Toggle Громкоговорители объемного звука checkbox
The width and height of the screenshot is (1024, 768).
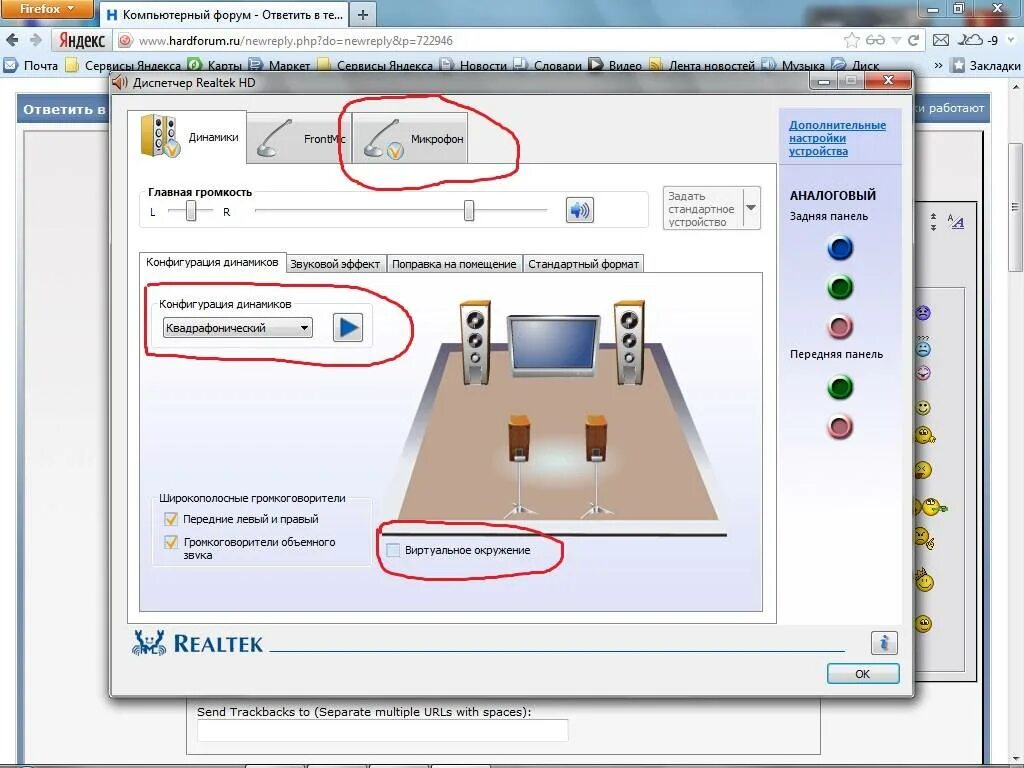tap(171, 542)
